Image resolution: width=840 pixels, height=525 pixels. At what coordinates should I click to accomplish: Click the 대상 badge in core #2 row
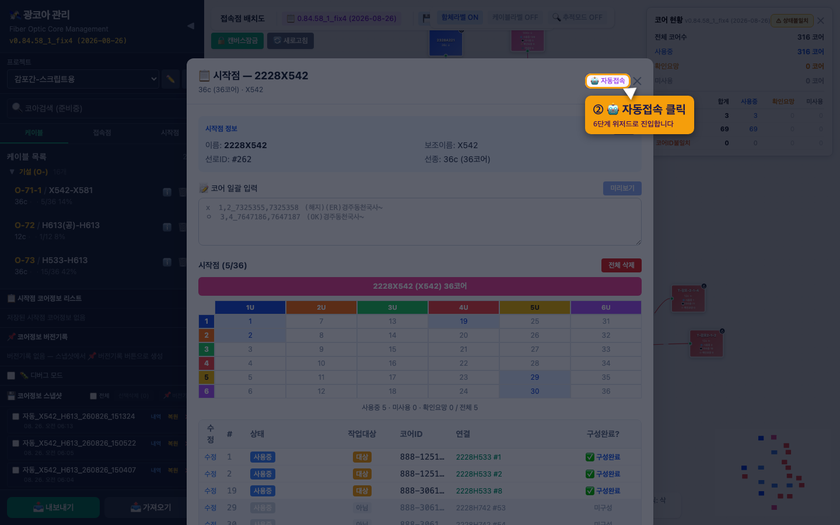pyautogui.click(x=362, y=474)
